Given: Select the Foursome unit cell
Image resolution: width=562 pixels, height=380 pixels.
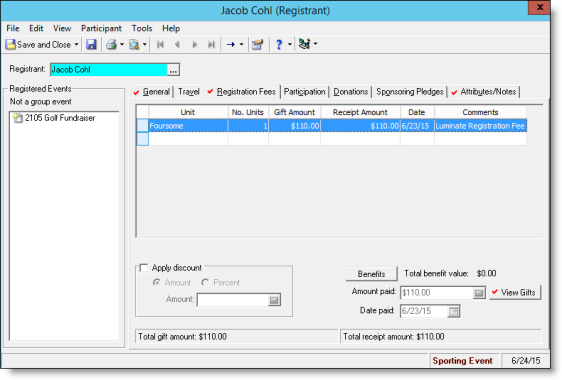Looking at the screenshot, I should 188,126.
